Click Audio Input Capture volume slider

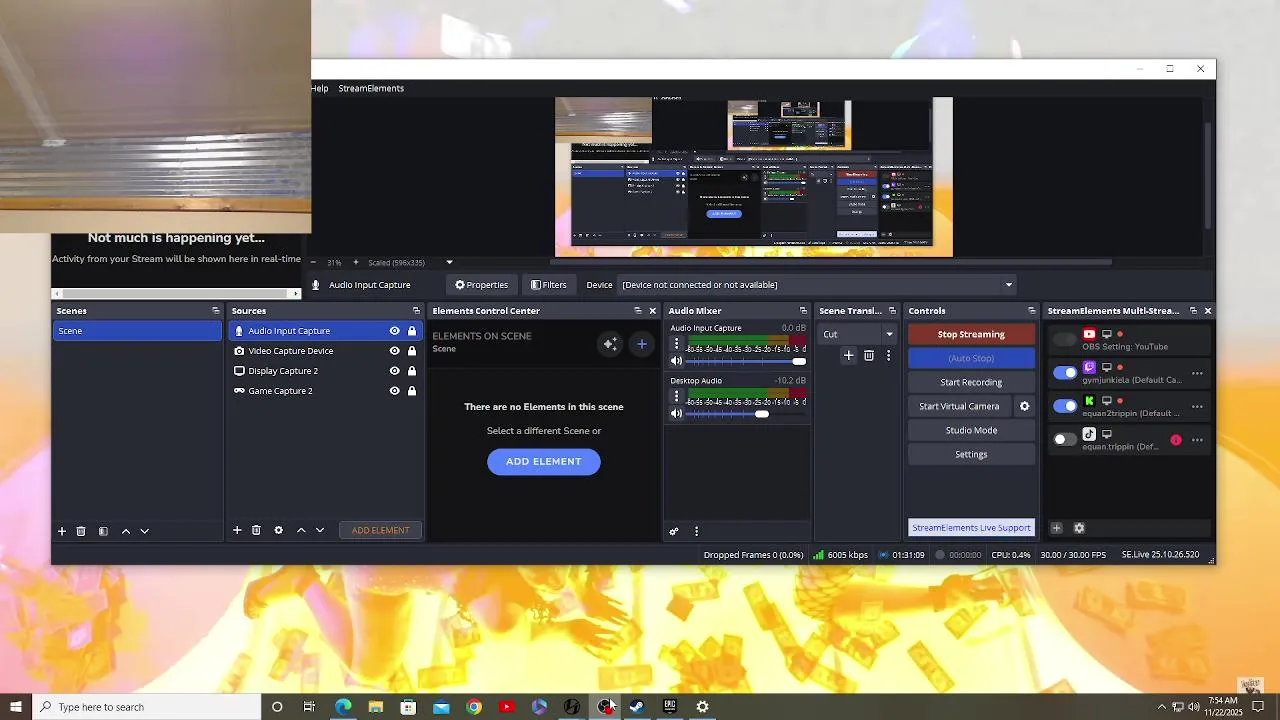(746, 361)
